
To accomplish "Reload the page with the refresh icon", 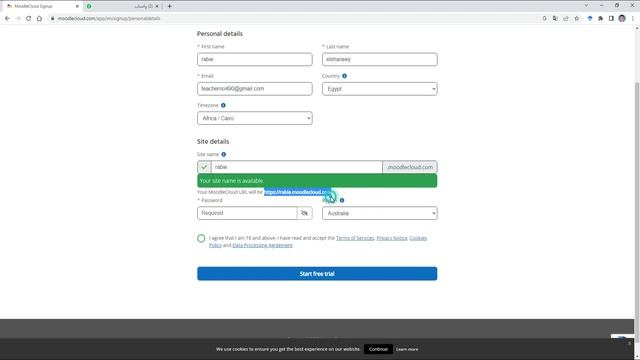I will click(29, 18).
